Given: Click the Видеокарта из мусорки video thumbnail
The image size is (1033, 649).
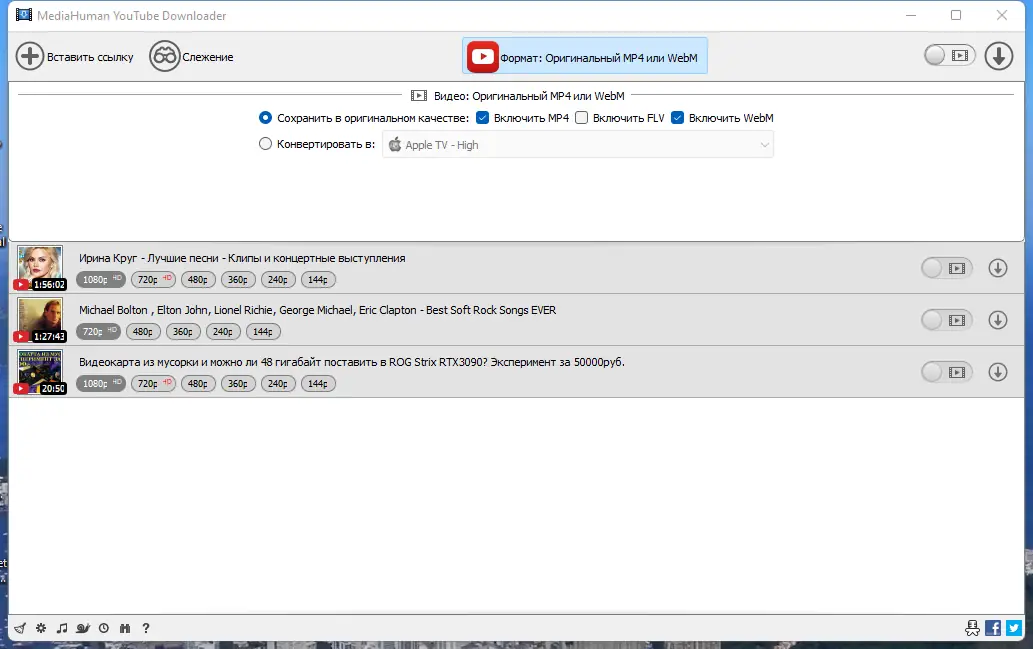Looking at the screenshot, I should 40,371.
